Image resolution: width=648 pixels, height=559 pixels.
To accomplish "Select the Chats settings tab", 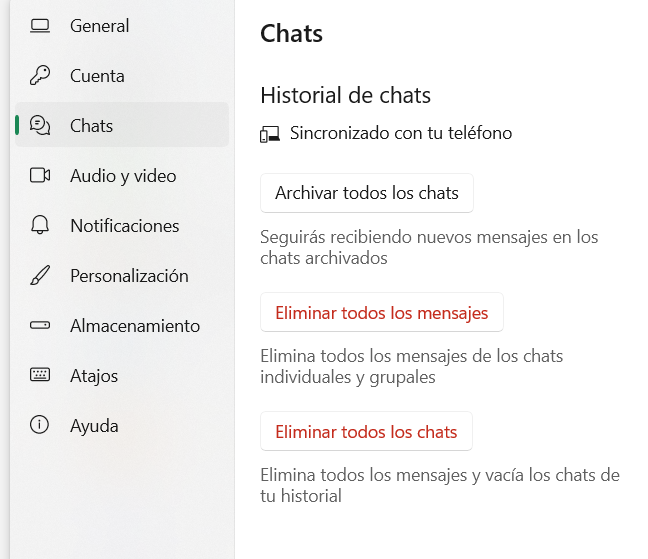I will coord(92,126).
